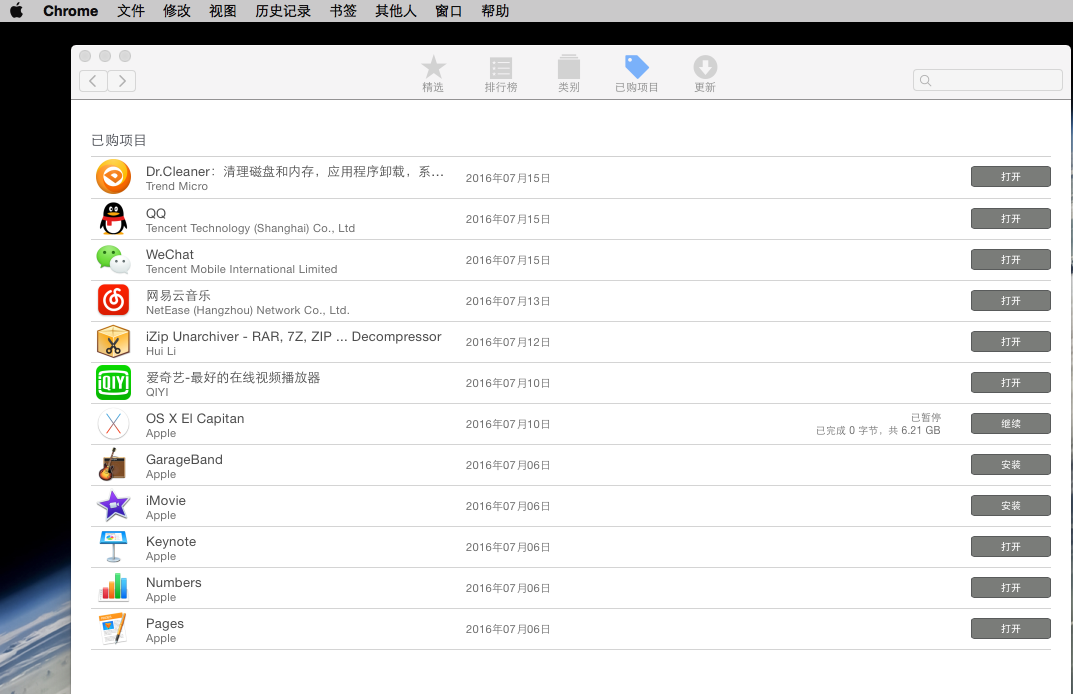The width and height of the screenshot is (1073, 694).
Task: Click the Numbers app name
Action: click(x=174, y=582)
